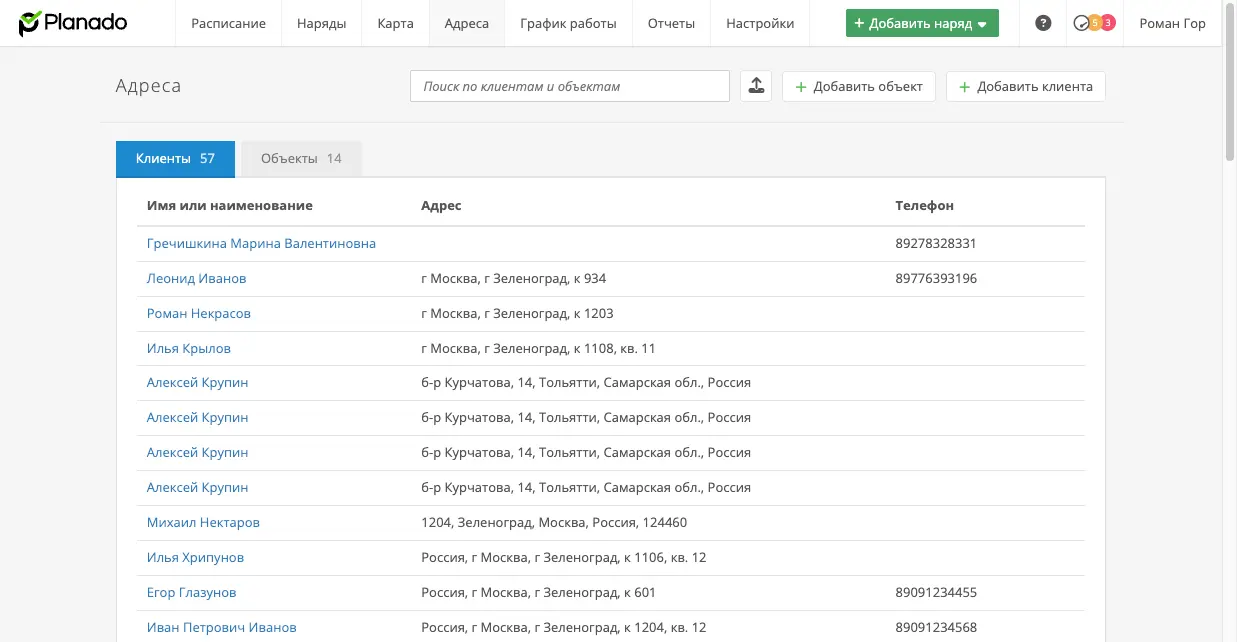1237x642 pixels.
Task: Open client Иван Петрович Иванов
Action: [x=221, y=627]
